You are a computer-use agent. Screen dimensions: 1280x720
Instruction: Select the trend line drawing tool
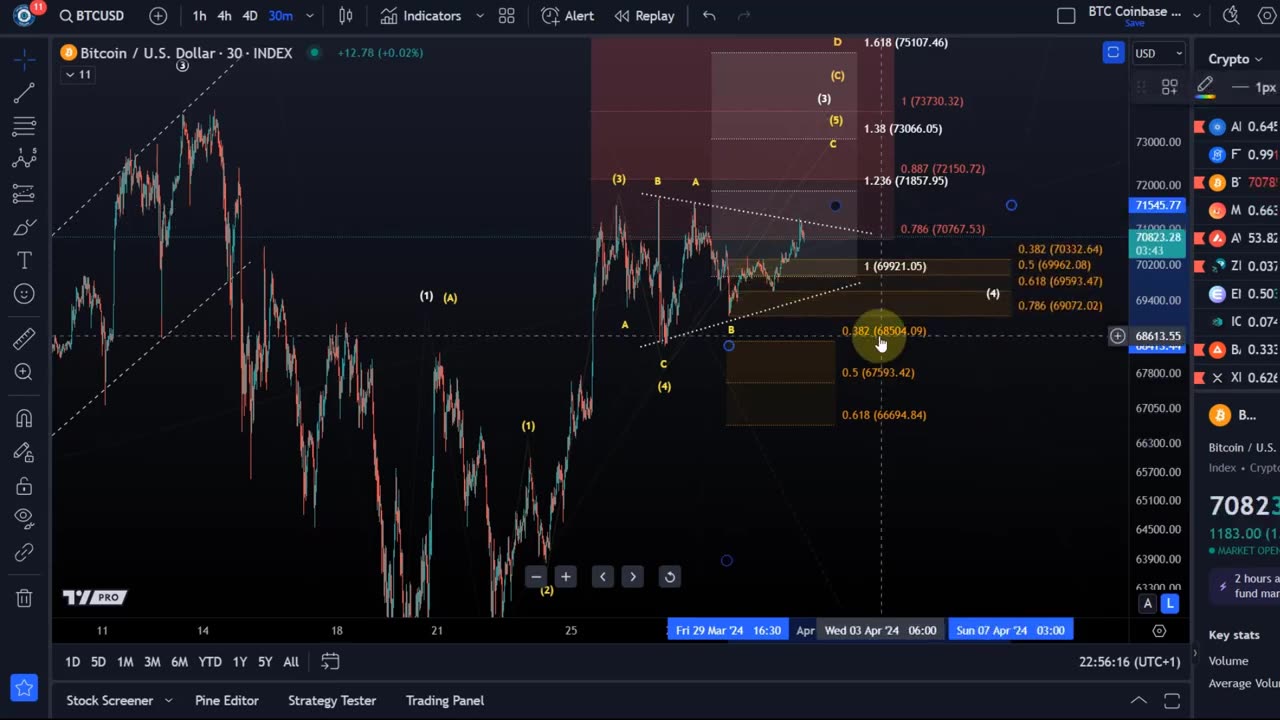24,93
